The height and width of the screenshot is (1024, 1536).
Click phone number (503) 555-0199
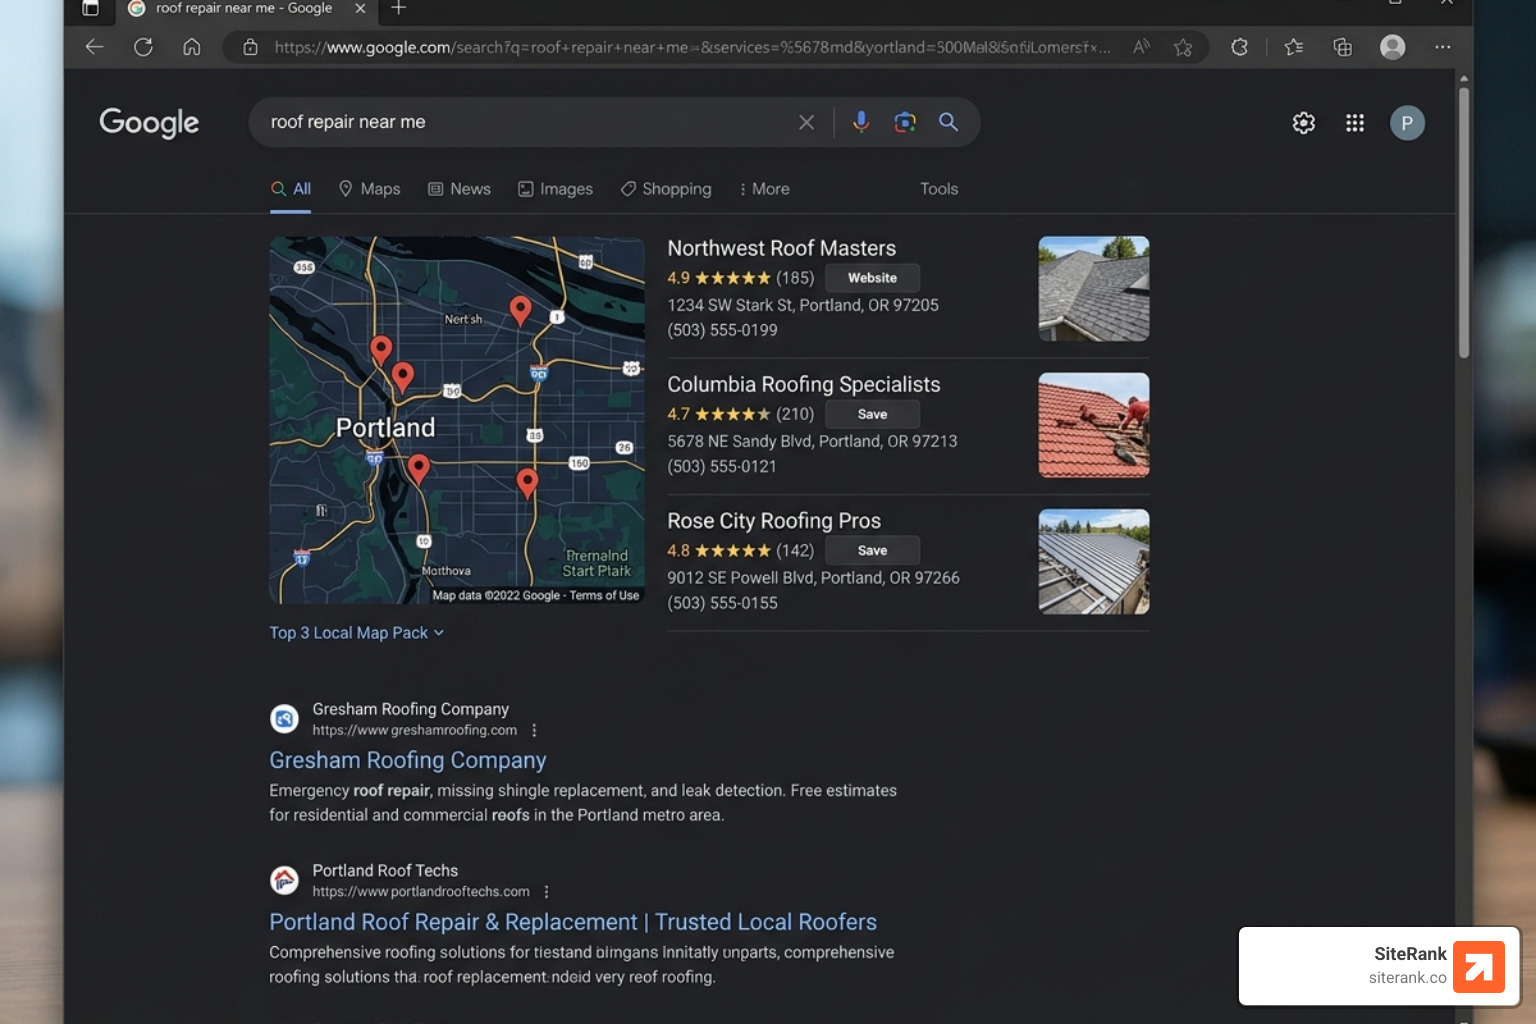click(722, 330)
